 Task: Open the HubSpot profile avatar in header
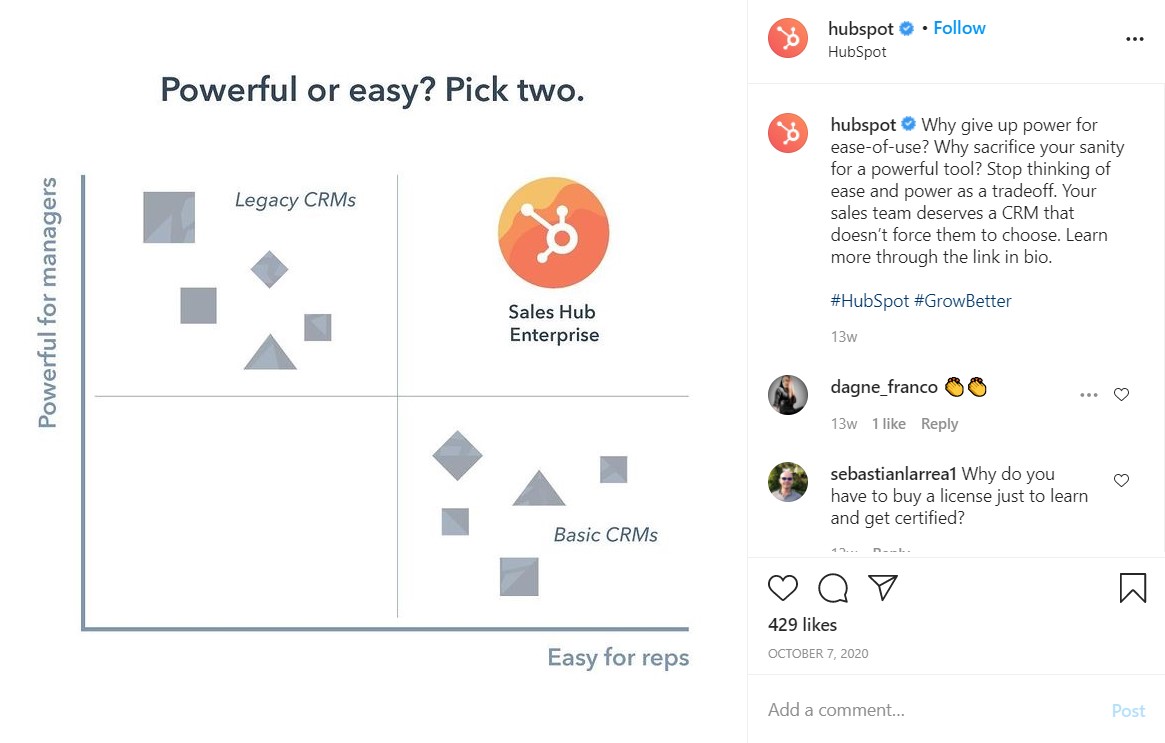coord(788,38)
